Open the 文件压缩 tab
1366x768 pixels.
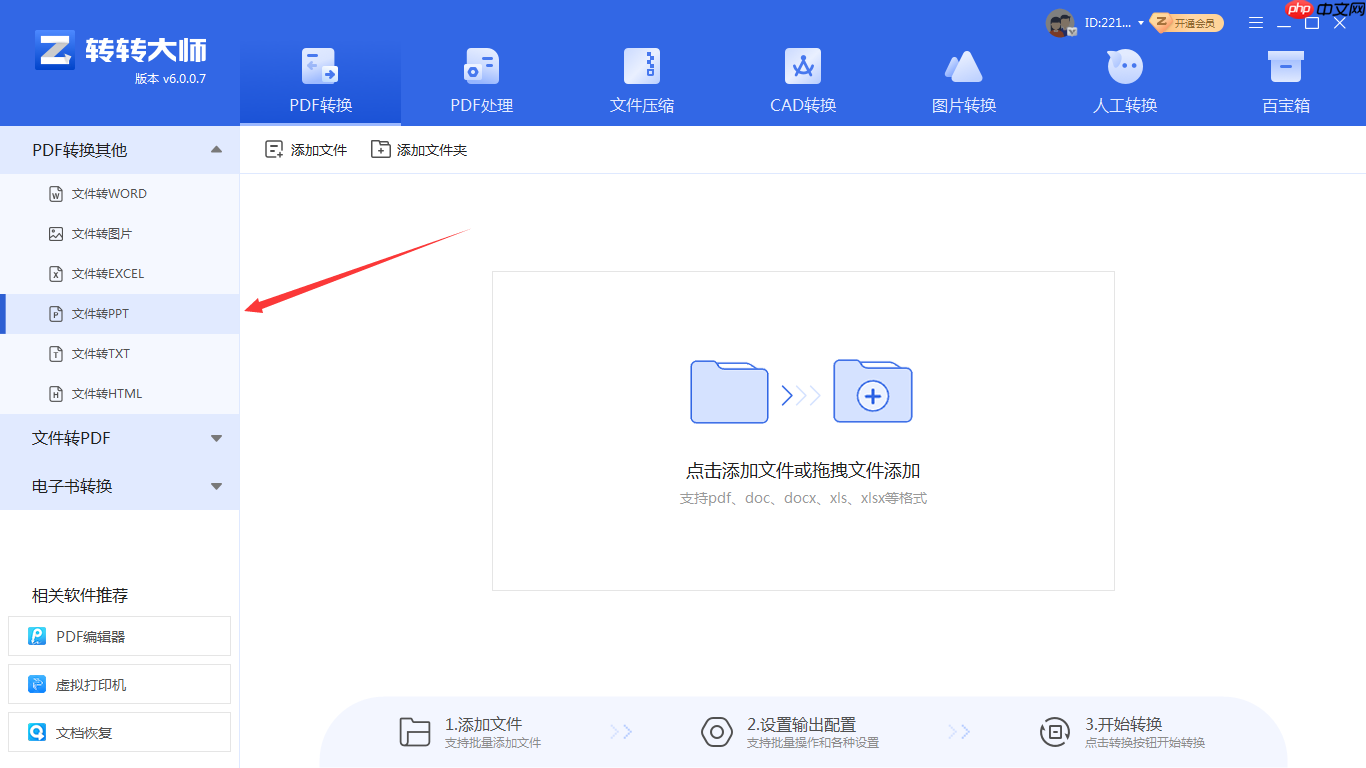642,82
